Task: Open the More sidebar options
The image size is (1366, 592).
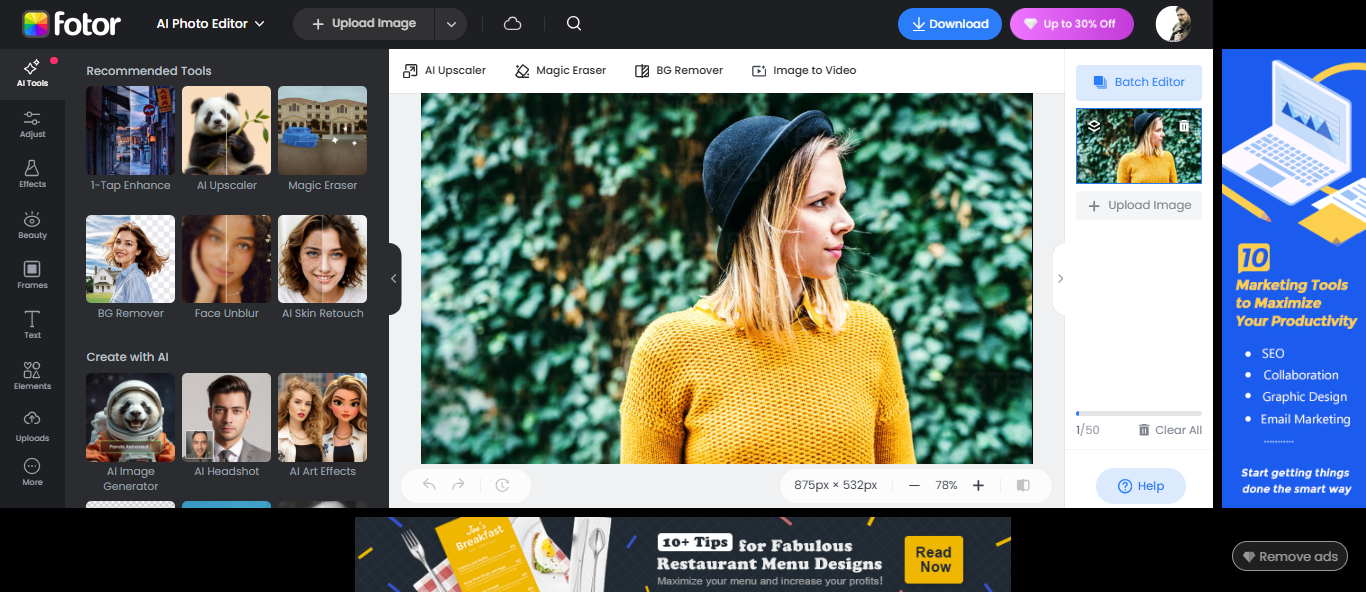Action: pos(32,472)
